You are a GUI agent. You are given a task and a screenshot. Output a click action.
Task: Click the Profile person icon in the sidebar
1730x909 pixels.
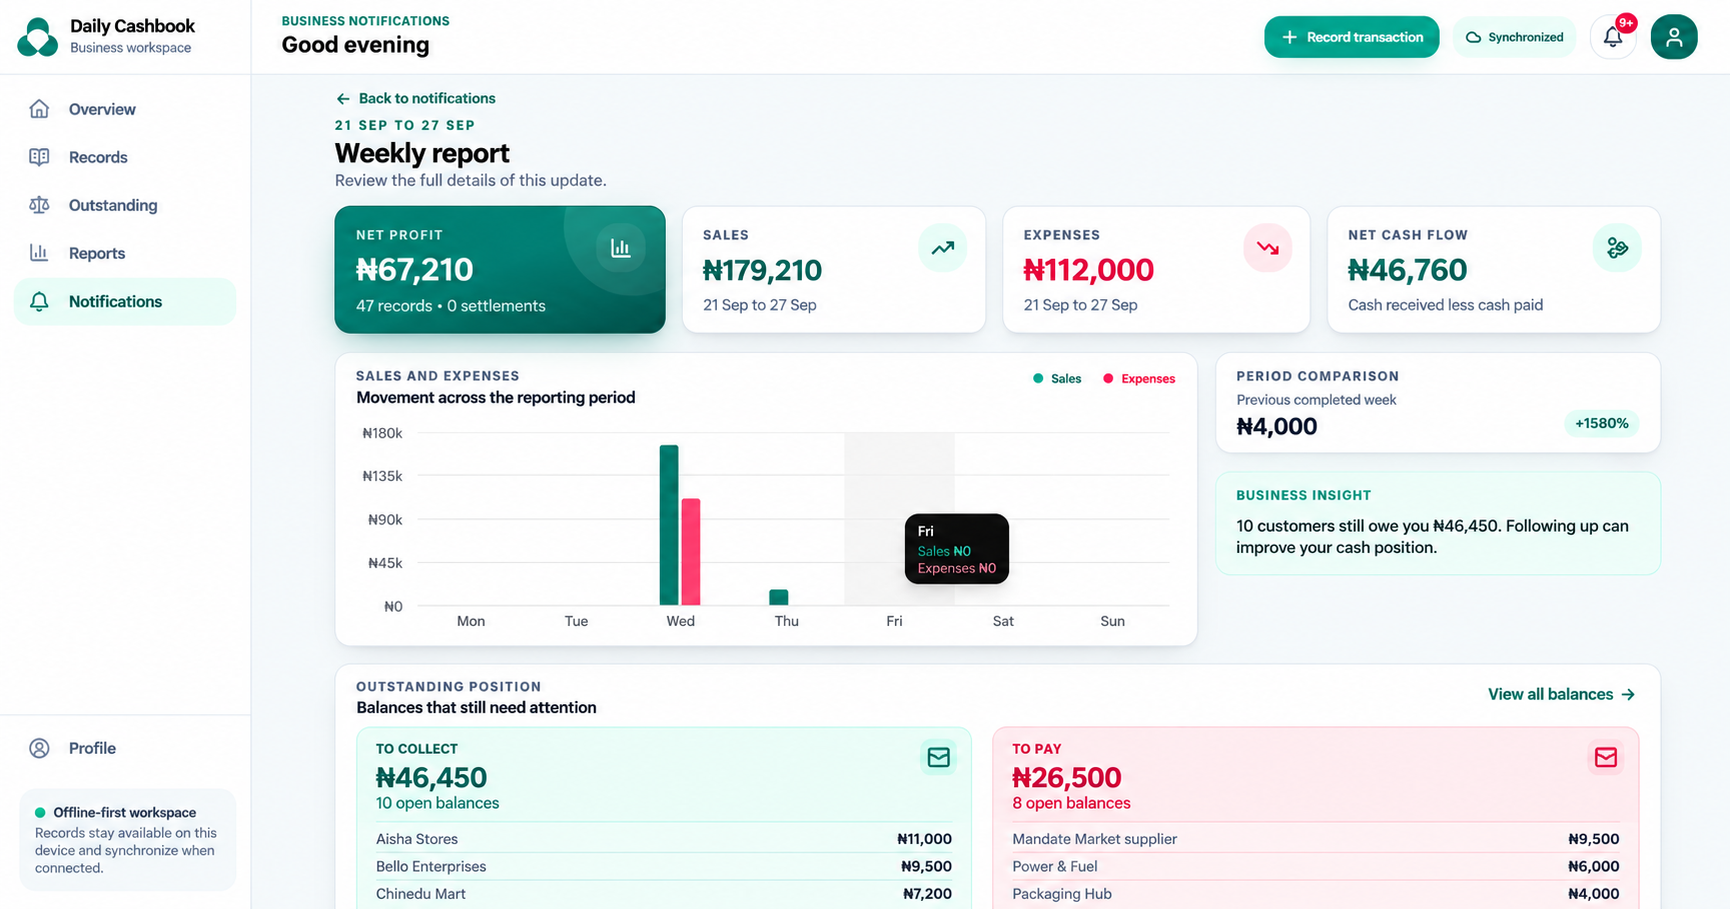pyautogui.click(x=39, y=748)
